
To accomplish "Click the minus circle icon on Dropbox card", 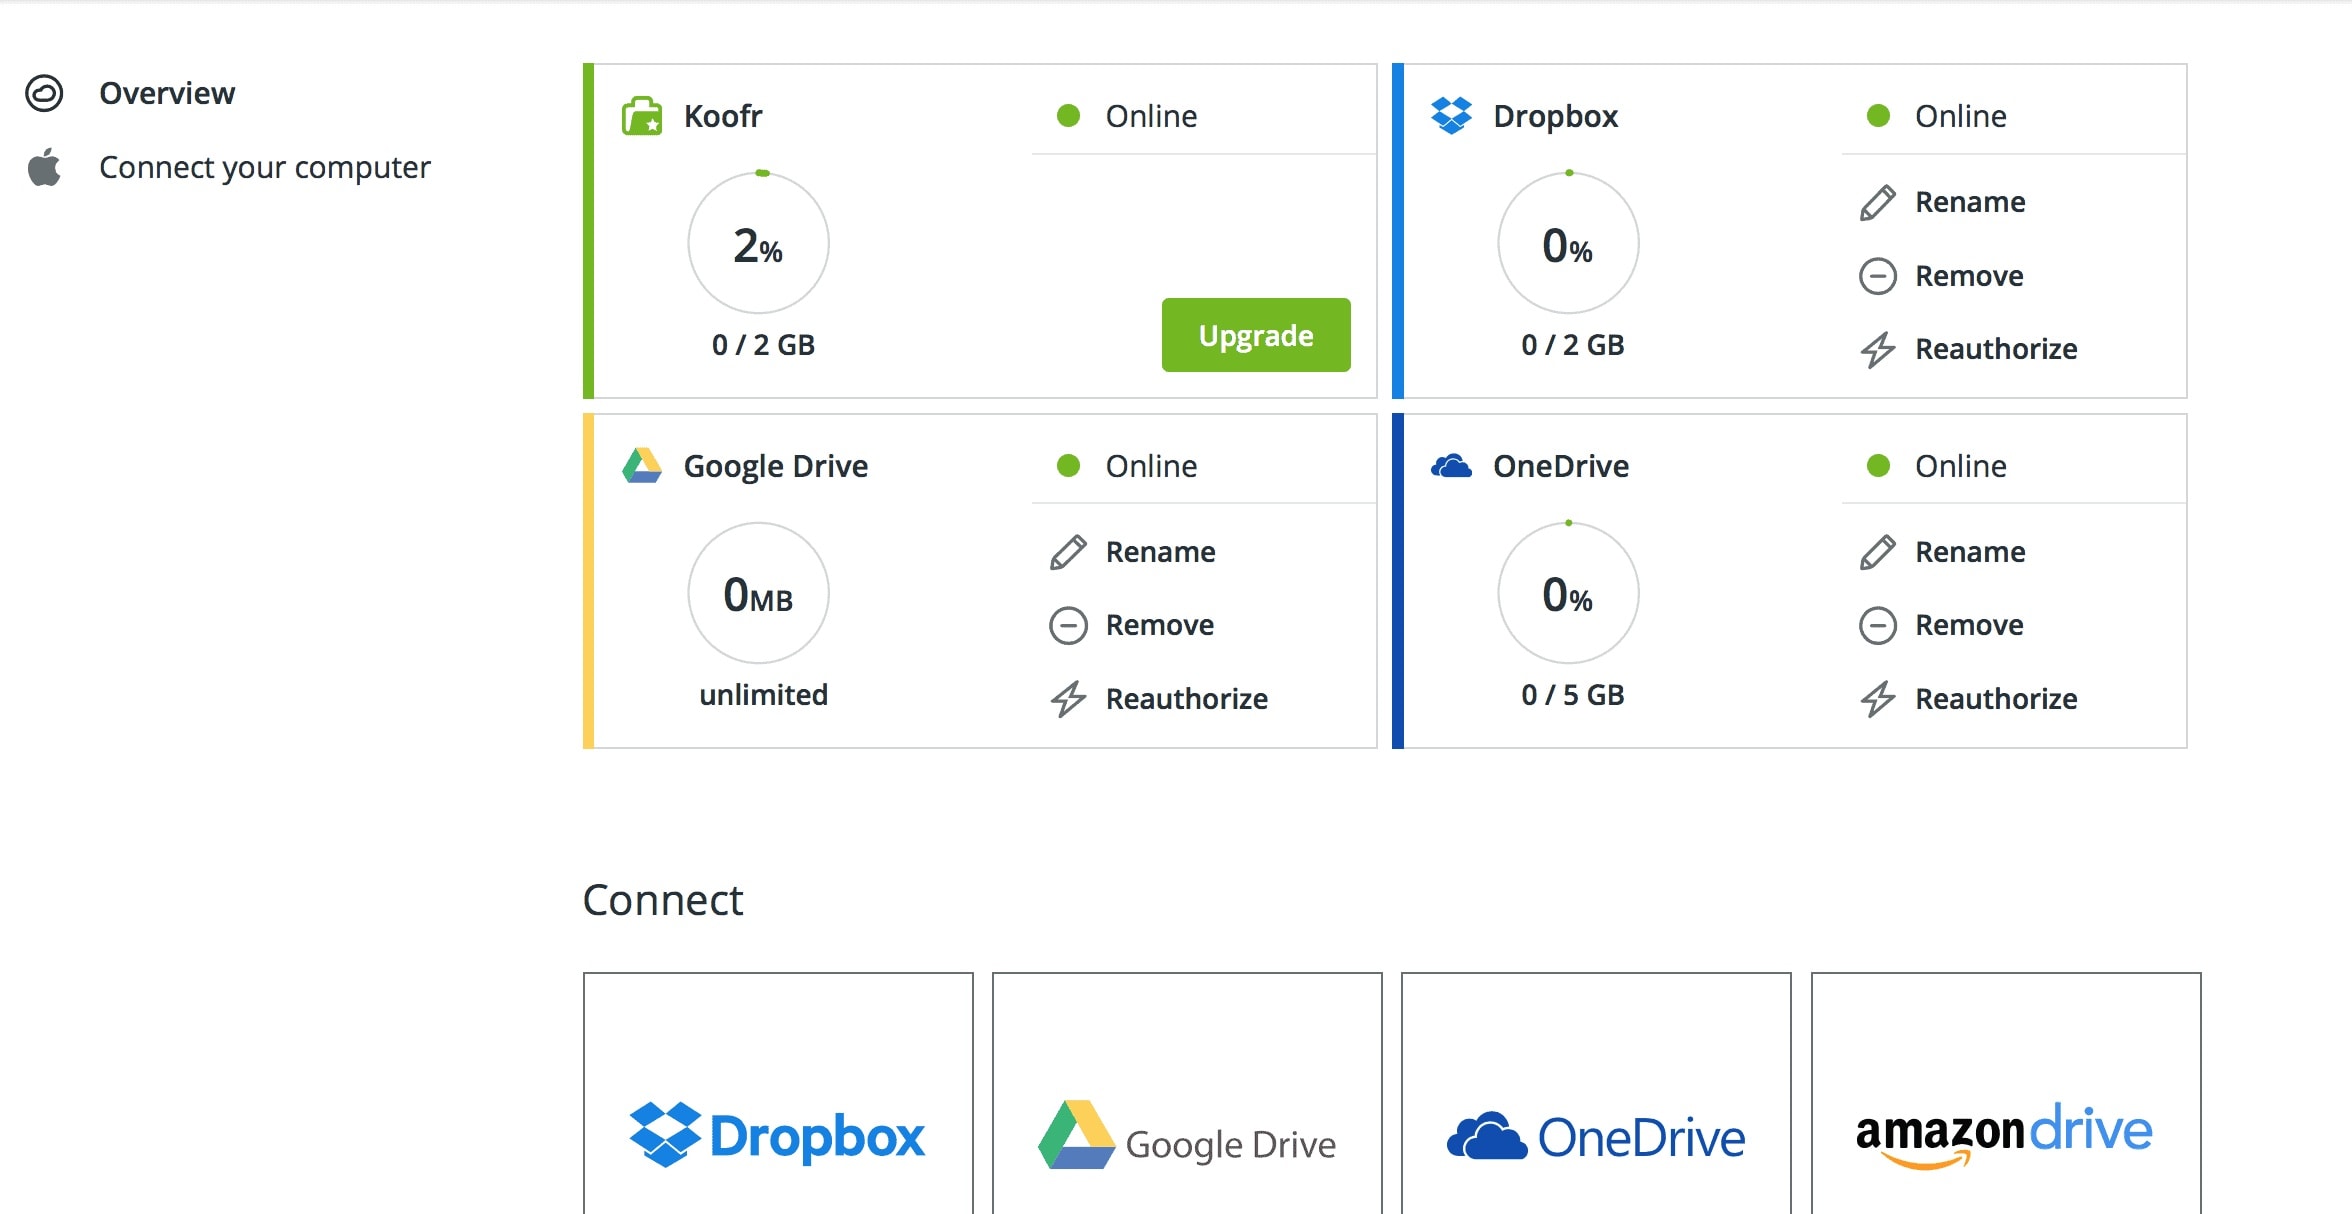I will coord(1877,276).
